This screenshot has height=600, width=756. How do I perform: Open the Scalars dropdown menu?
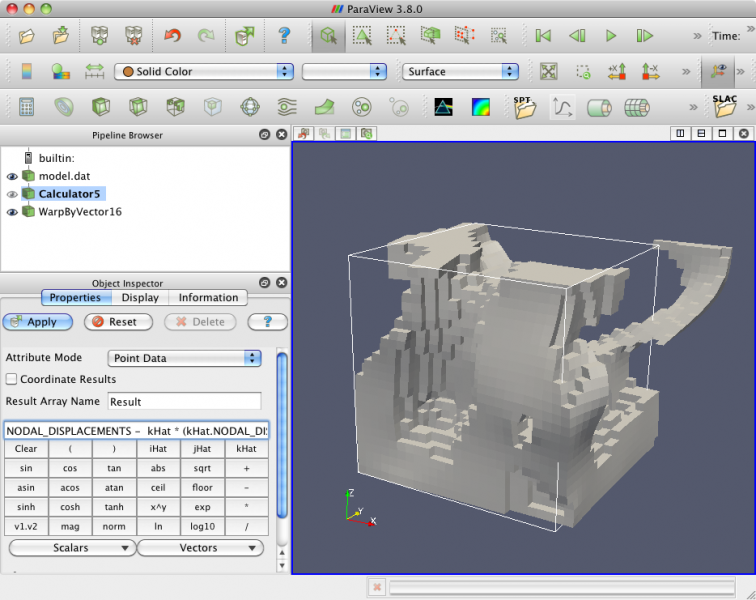[x=72, y=548]
